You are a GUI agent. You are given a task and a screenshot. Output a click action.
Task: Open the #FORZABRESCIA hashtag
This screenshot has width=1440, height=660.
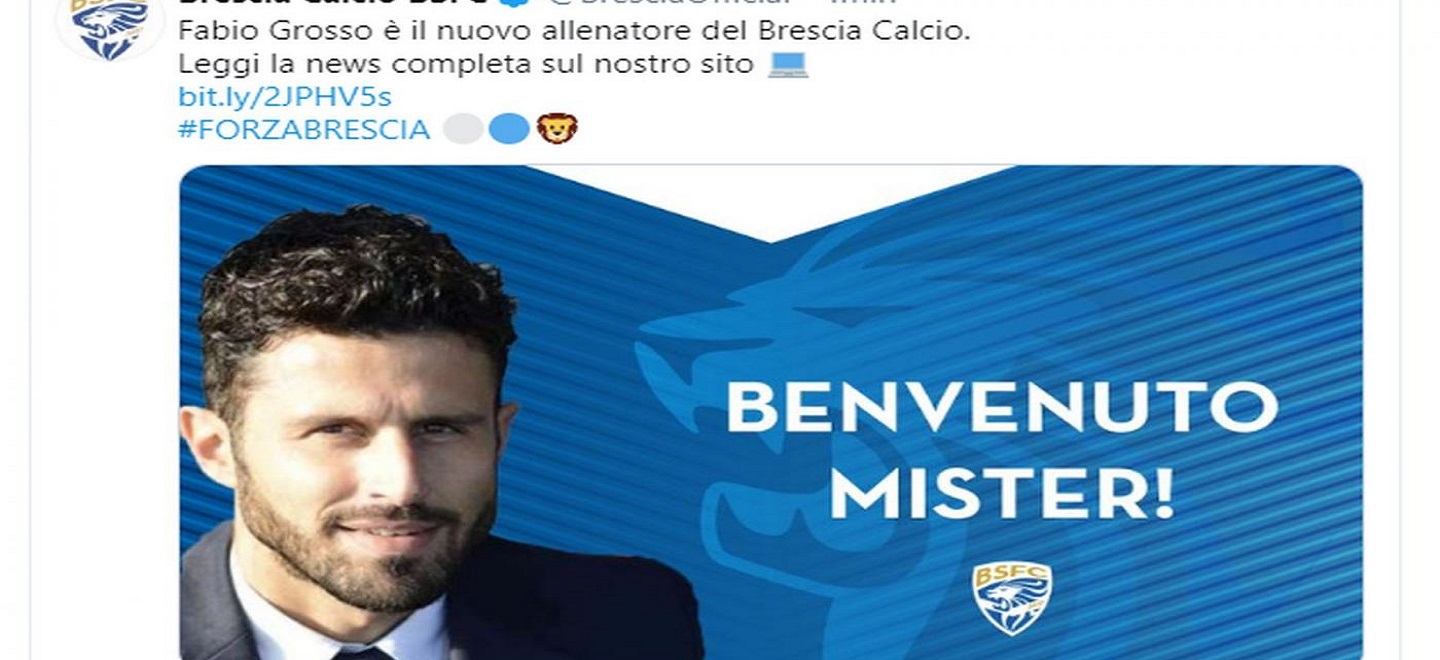point(304,129)
